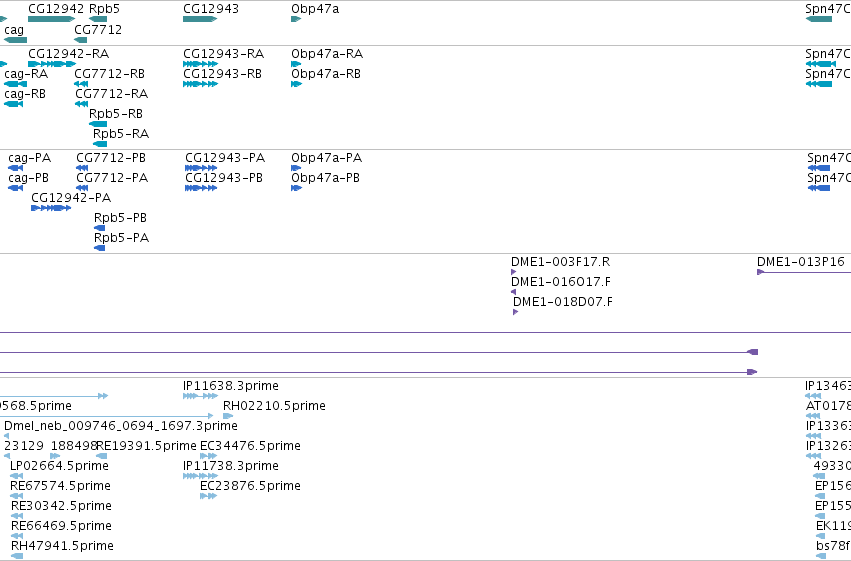Select the cag gene label
The image size is (851, 561).
tap(14, 30)
